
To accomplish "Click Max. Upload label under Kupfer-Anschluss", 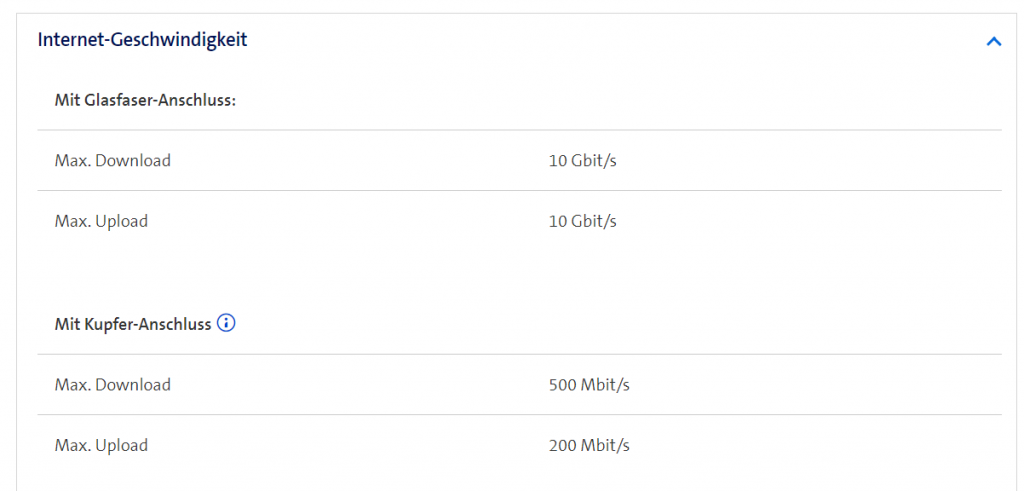I will pos(101,445).
